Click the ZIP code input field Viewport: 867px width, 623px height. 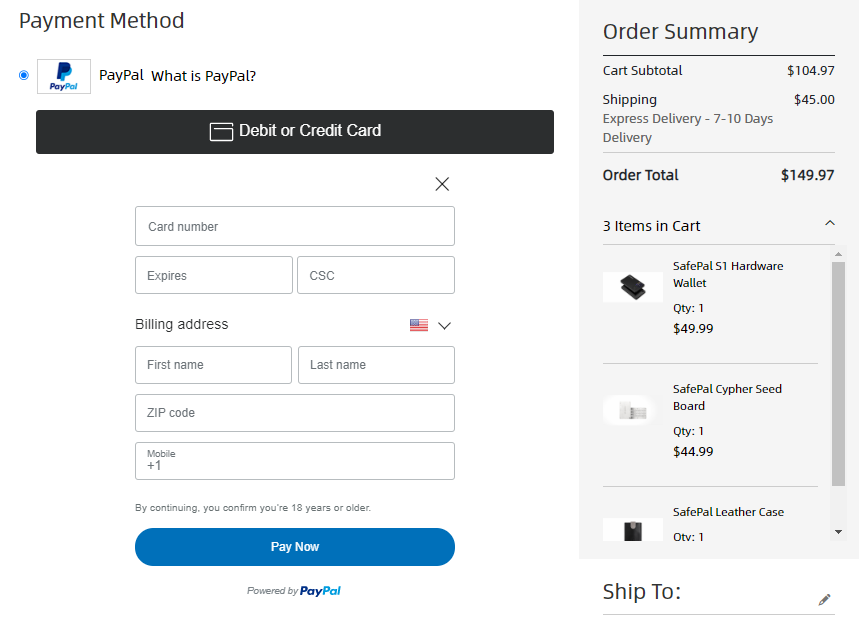click(x=295, y=413)
